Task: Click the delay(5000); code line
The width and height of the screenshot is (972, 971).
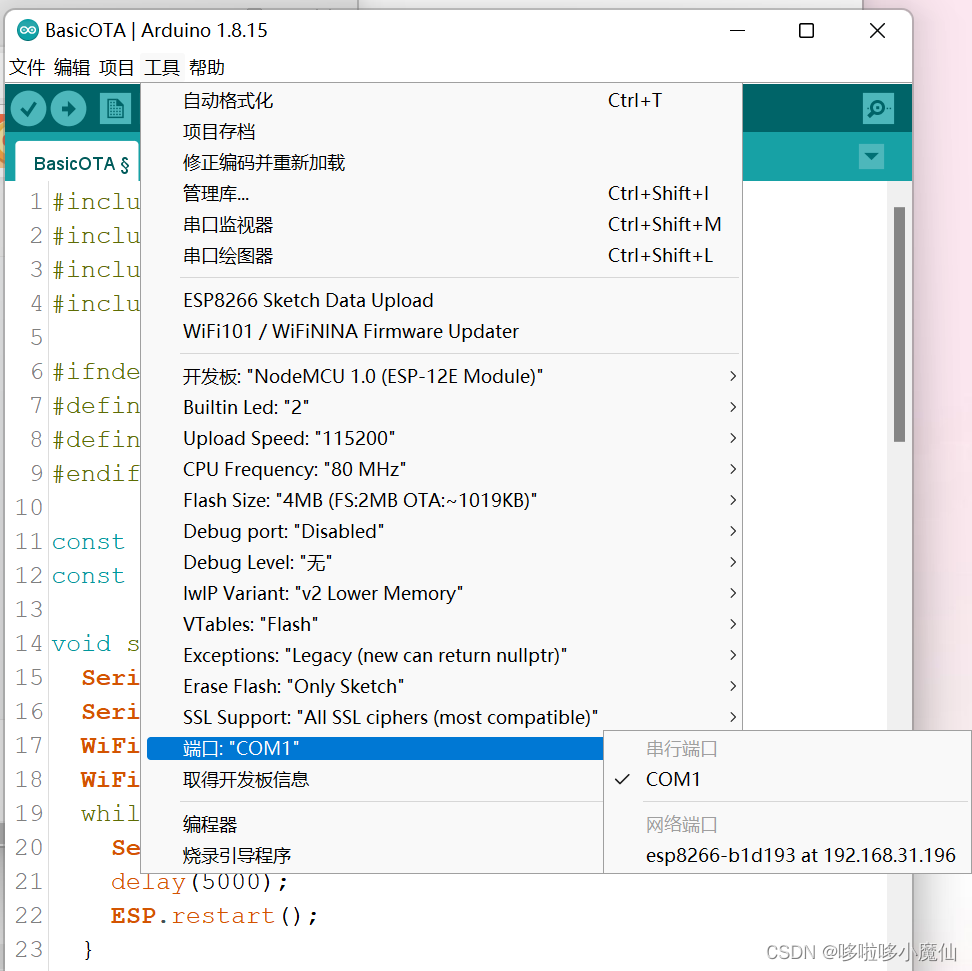Action: coord(199,882)
